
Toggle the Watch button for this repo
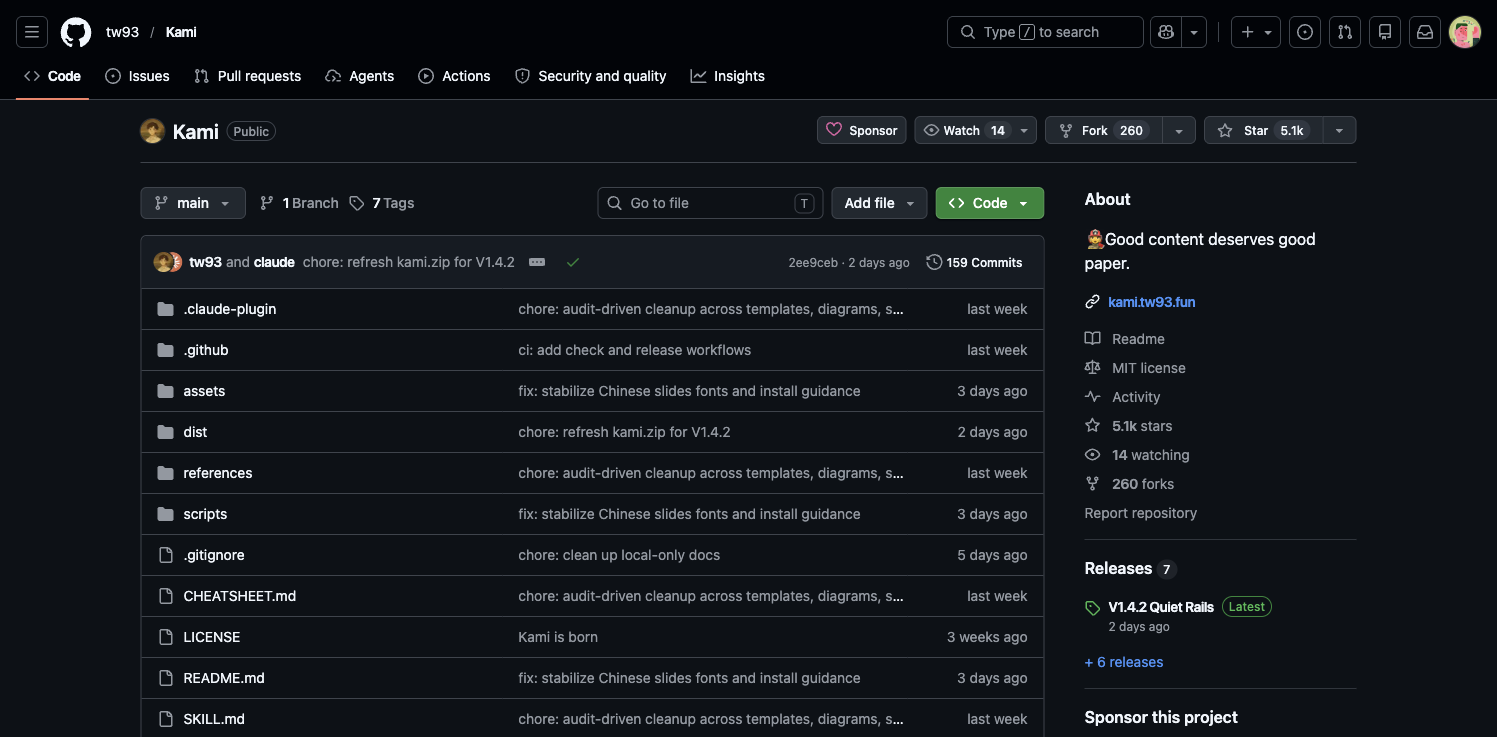[x=965, y=131]
